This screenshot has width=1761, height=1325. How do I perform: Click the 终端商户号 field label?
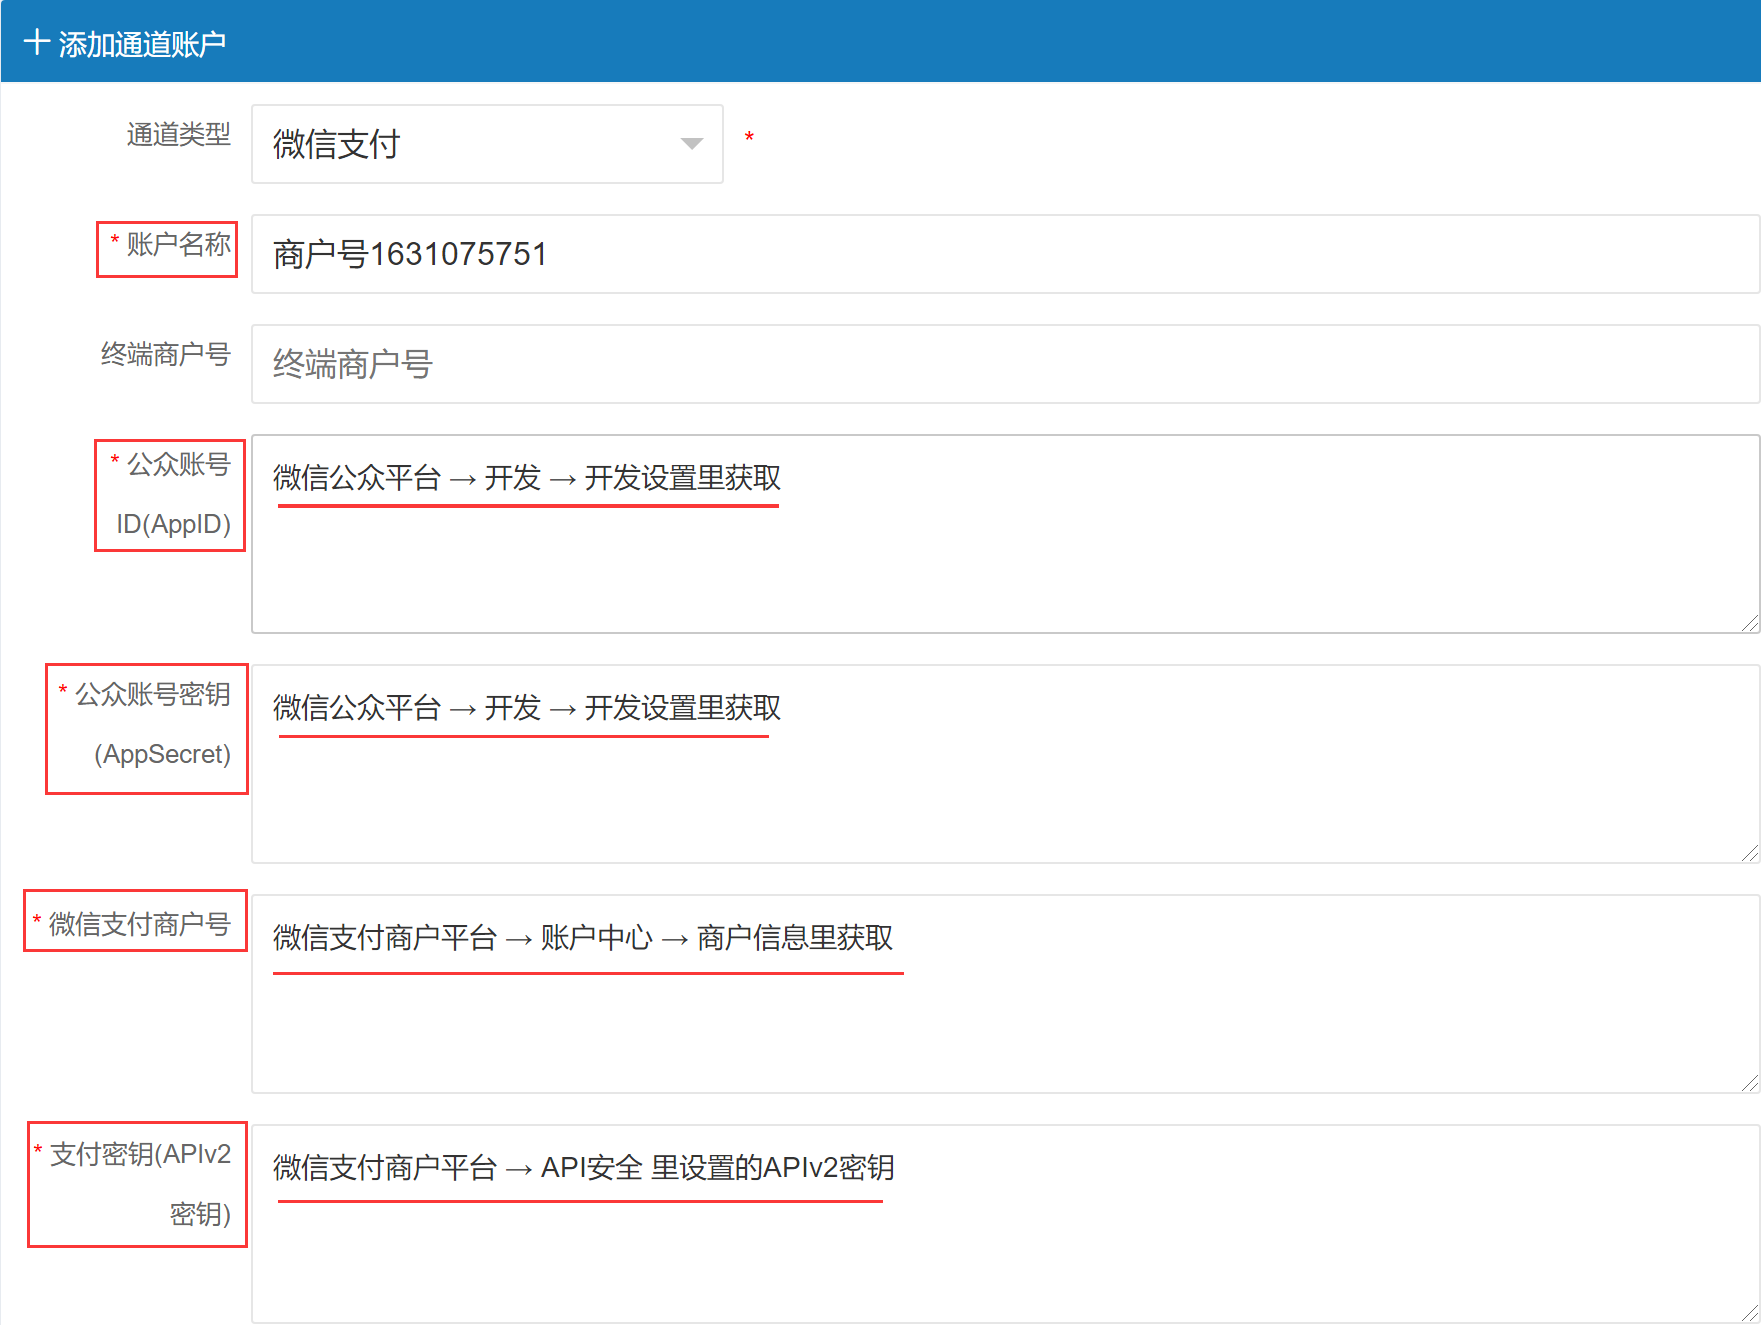[x=165, y=354]
